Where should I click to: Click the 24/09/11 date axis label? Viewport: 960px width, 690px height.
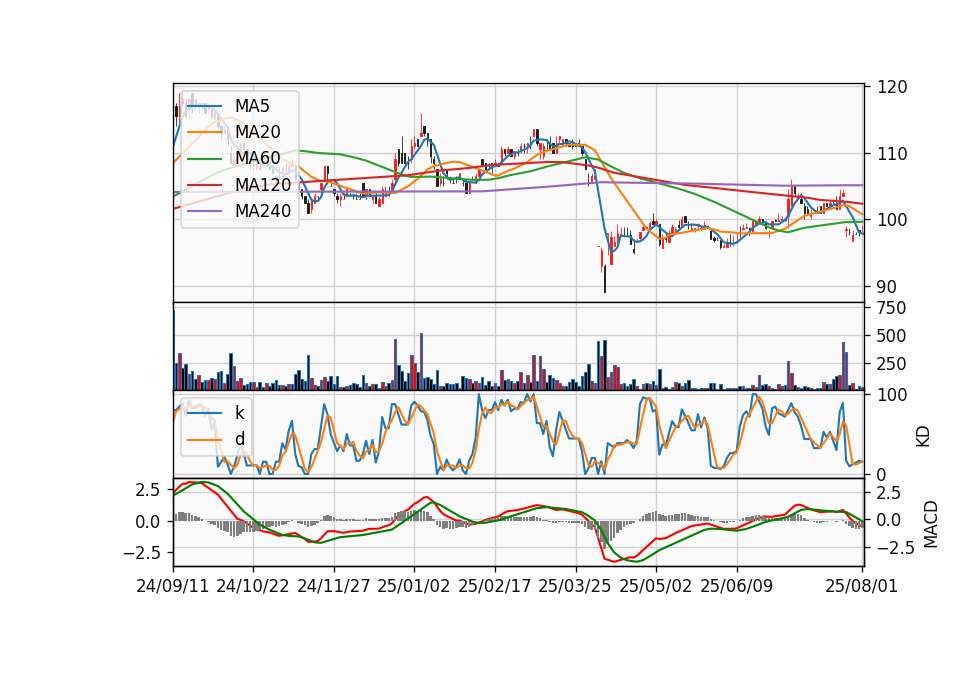pyautogui.click(x=173, y=586)
